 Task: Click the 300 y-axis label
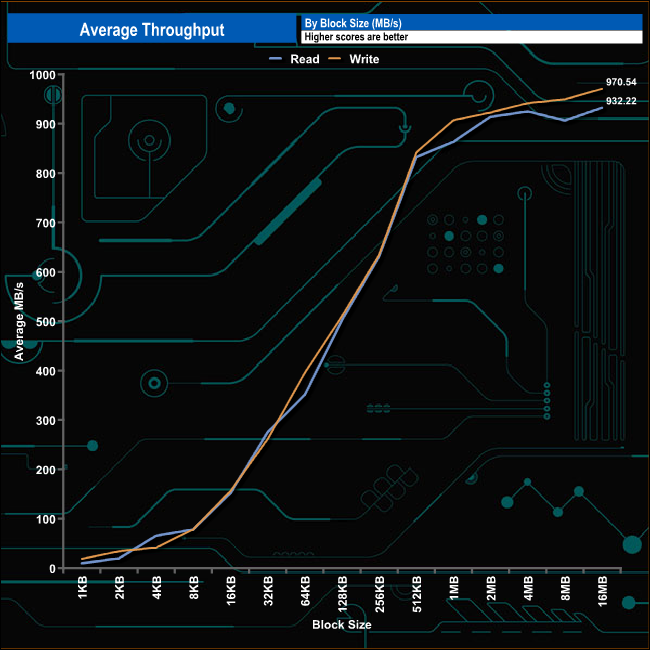[46, 421]
